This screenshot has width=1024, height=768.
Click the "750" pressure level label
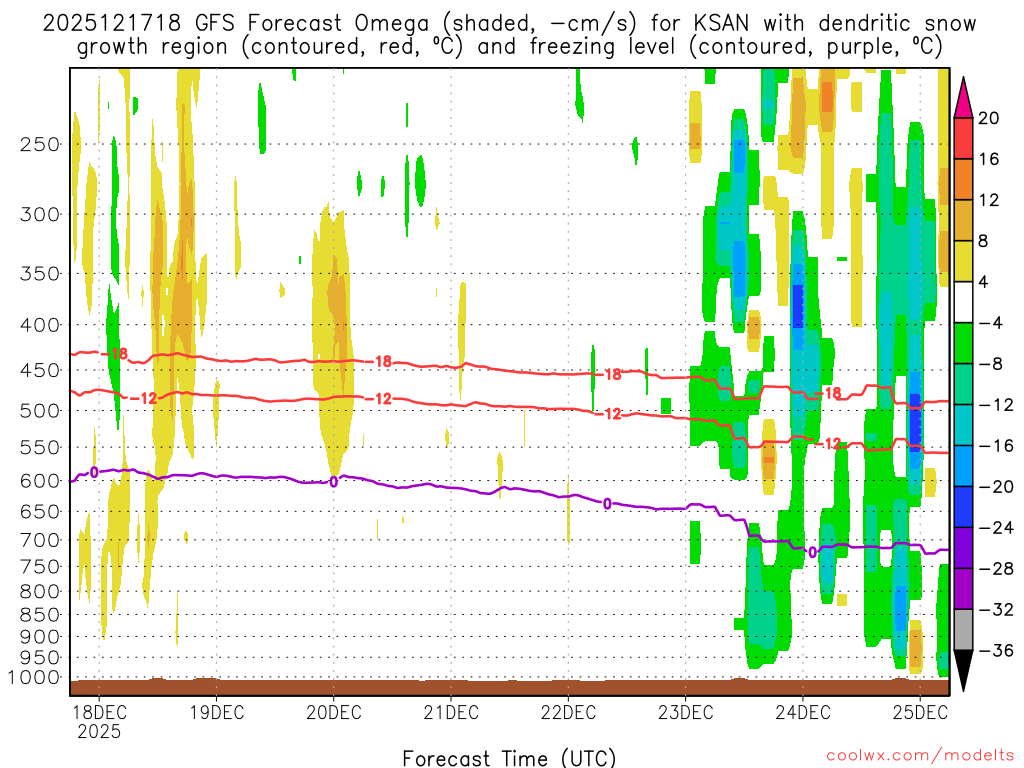click(x=40, y=566)
